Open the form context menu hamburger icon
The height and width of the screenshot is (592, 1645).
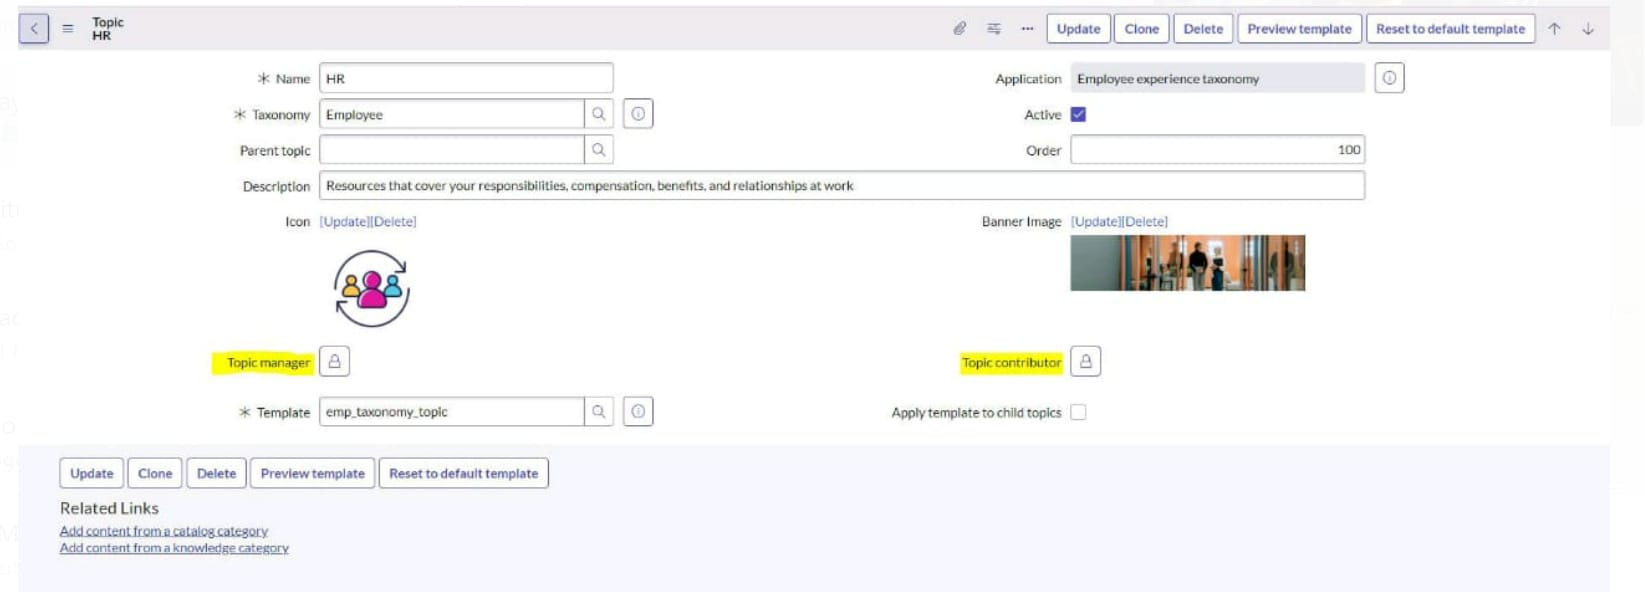(68, 29)
